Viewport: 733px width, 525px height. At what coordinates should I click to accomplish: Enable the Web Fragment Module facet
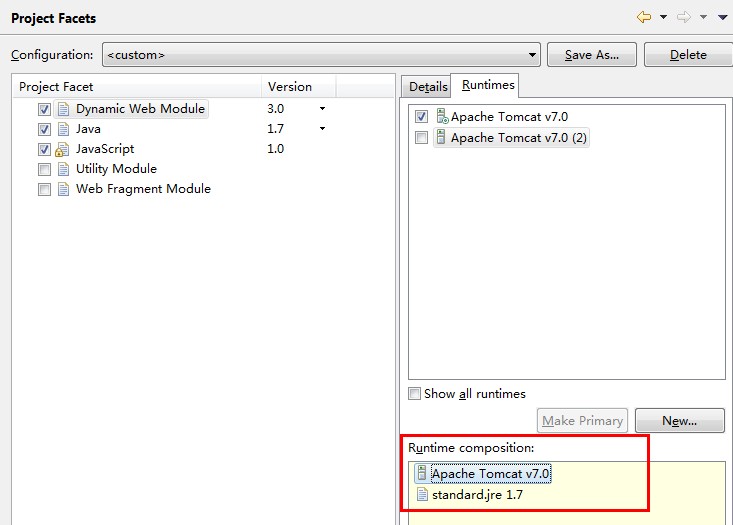[44, 189]
